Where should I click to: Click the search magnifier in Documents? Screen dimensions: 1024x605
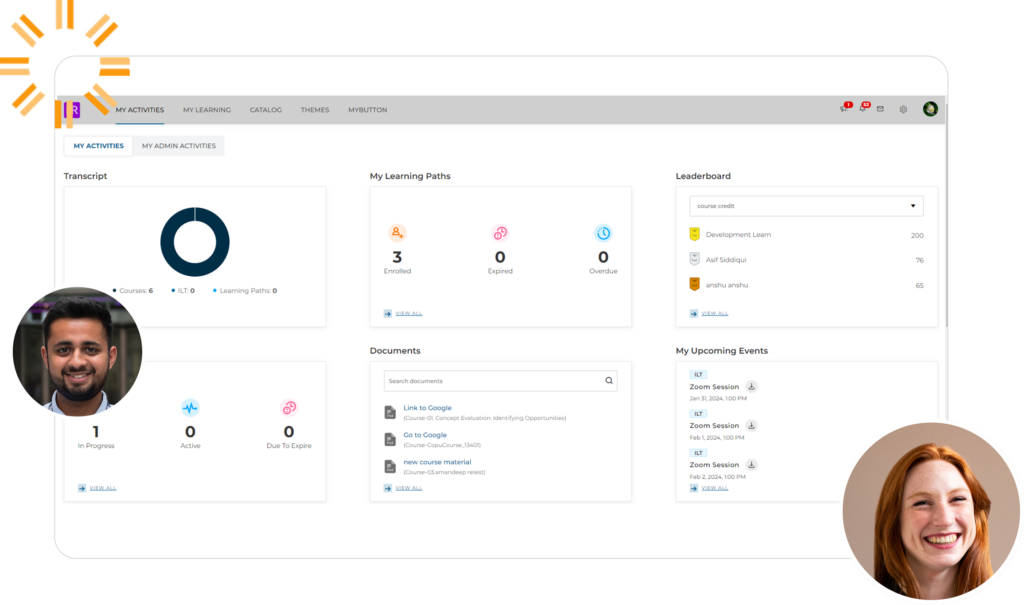tap(608, 381)
